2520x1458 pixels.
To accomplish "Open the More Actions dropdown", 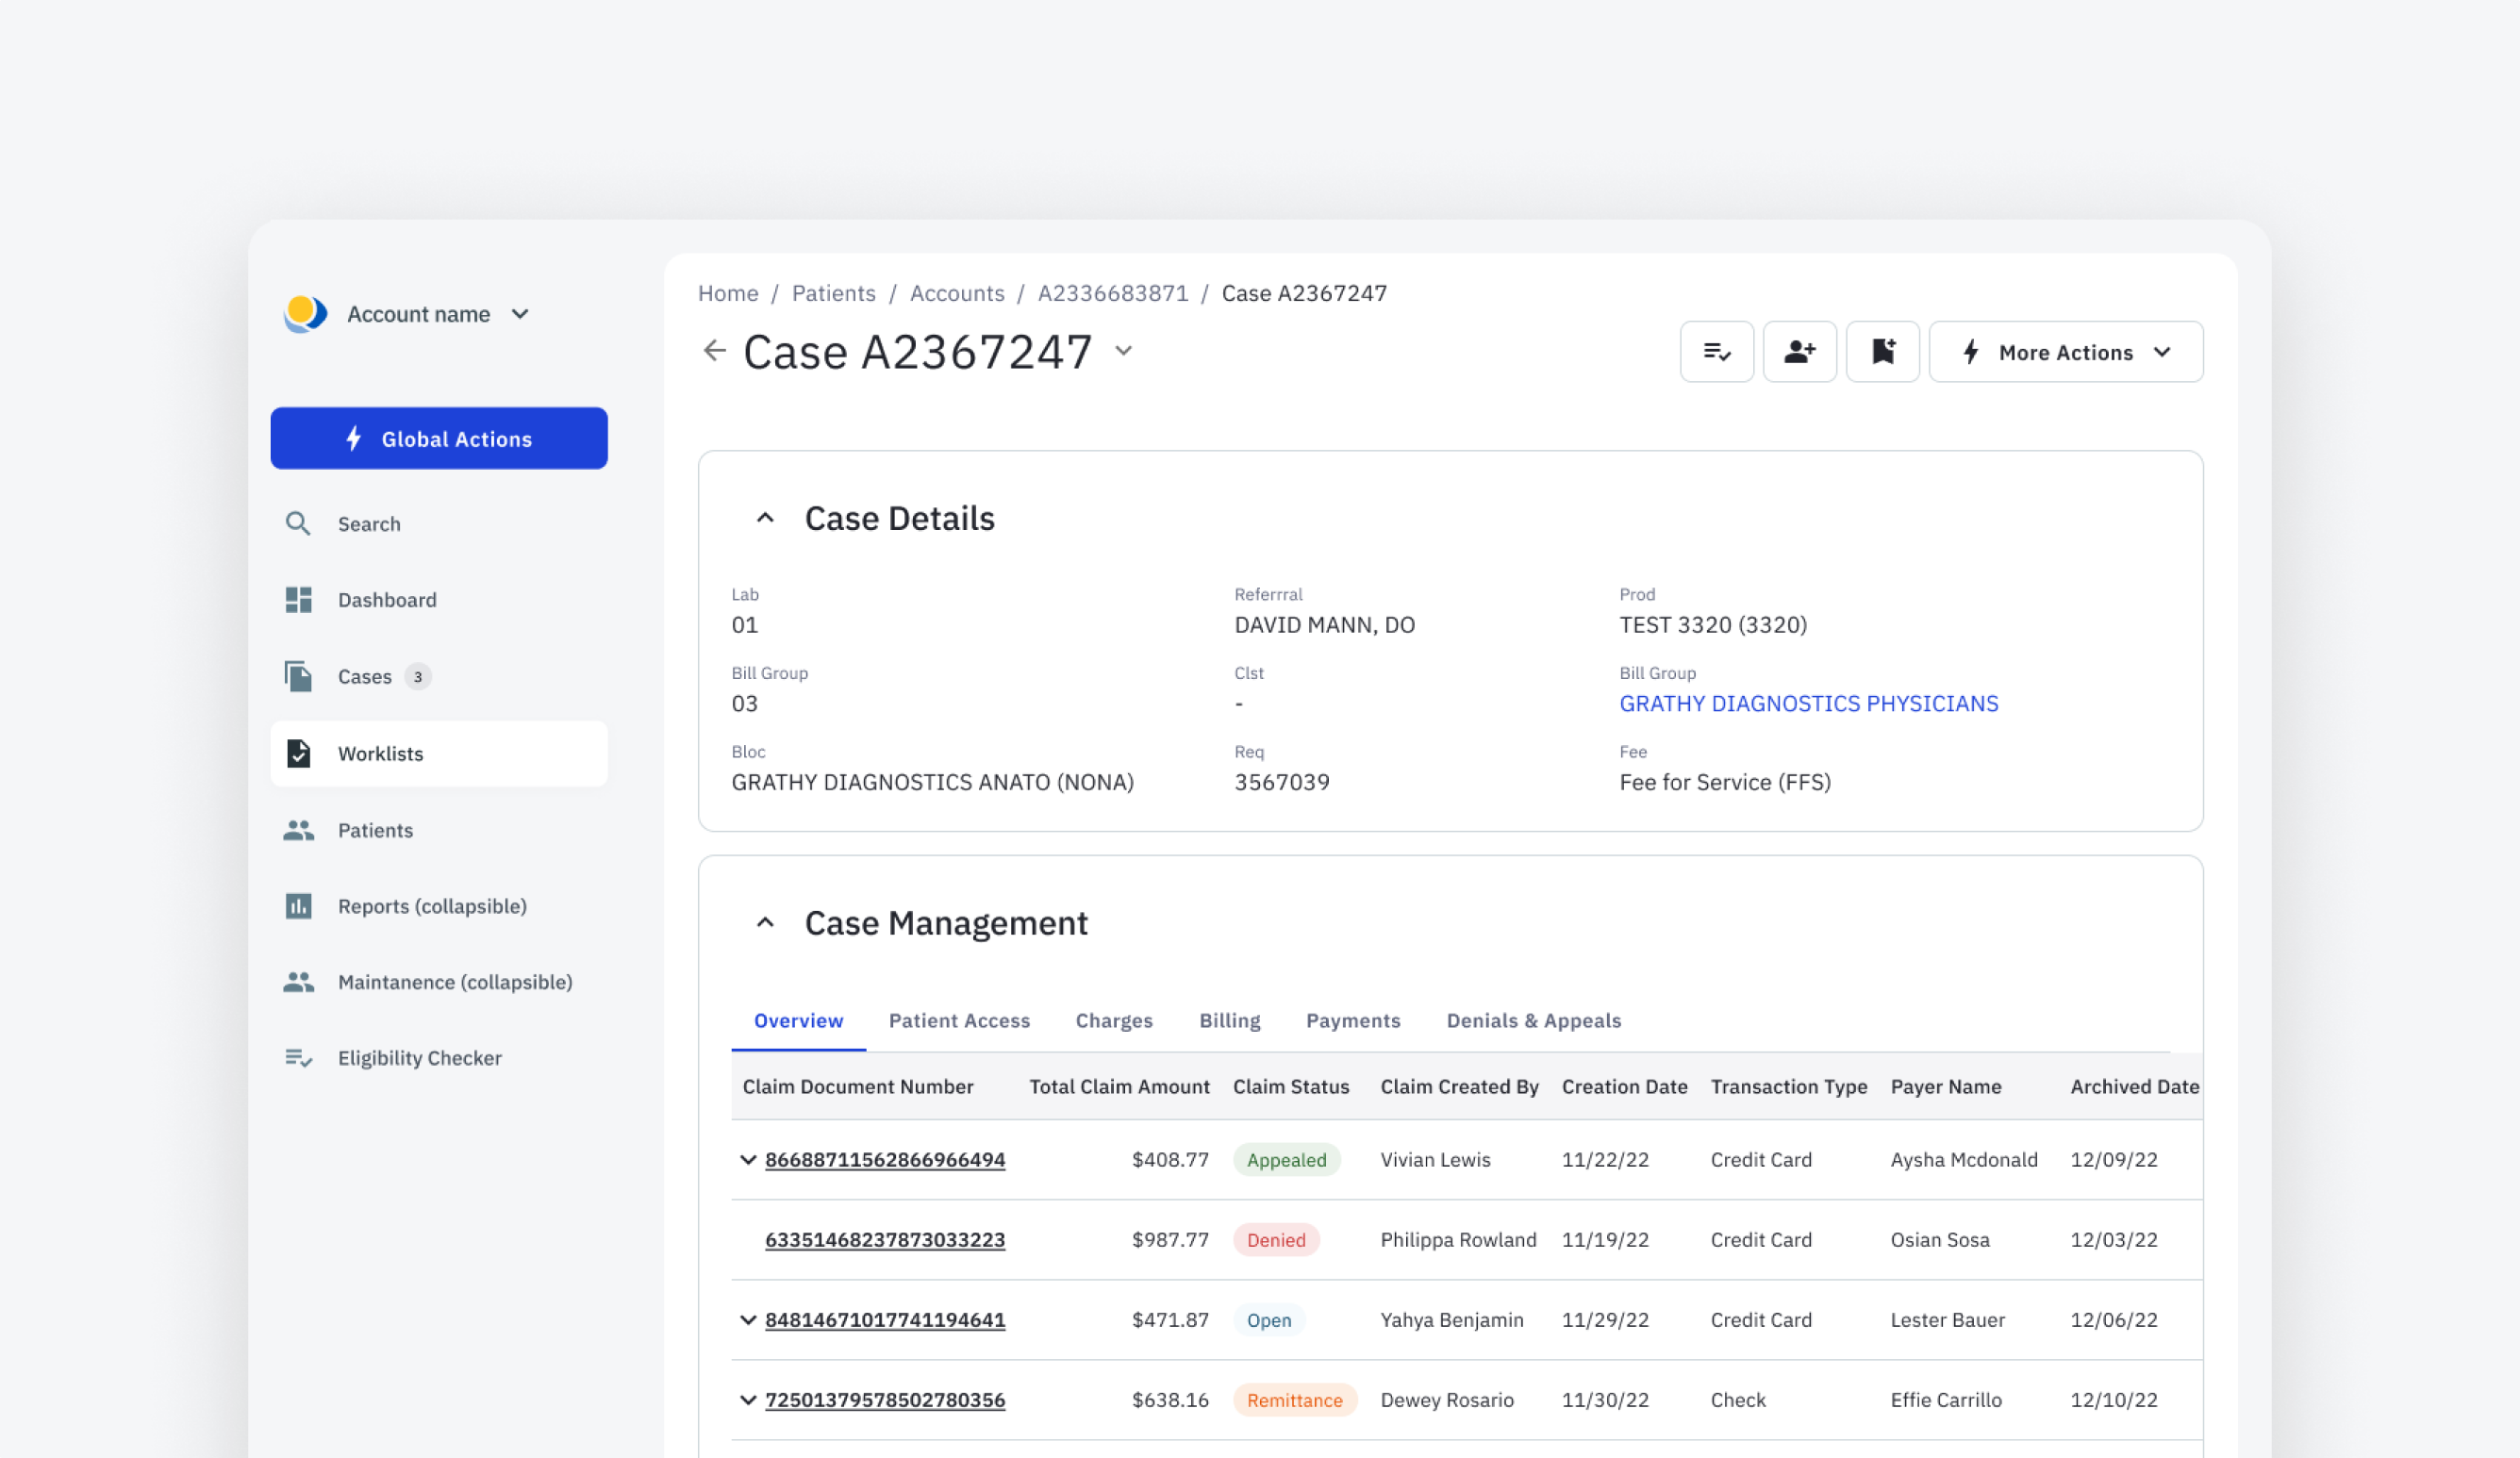I will coord(2066,352).
